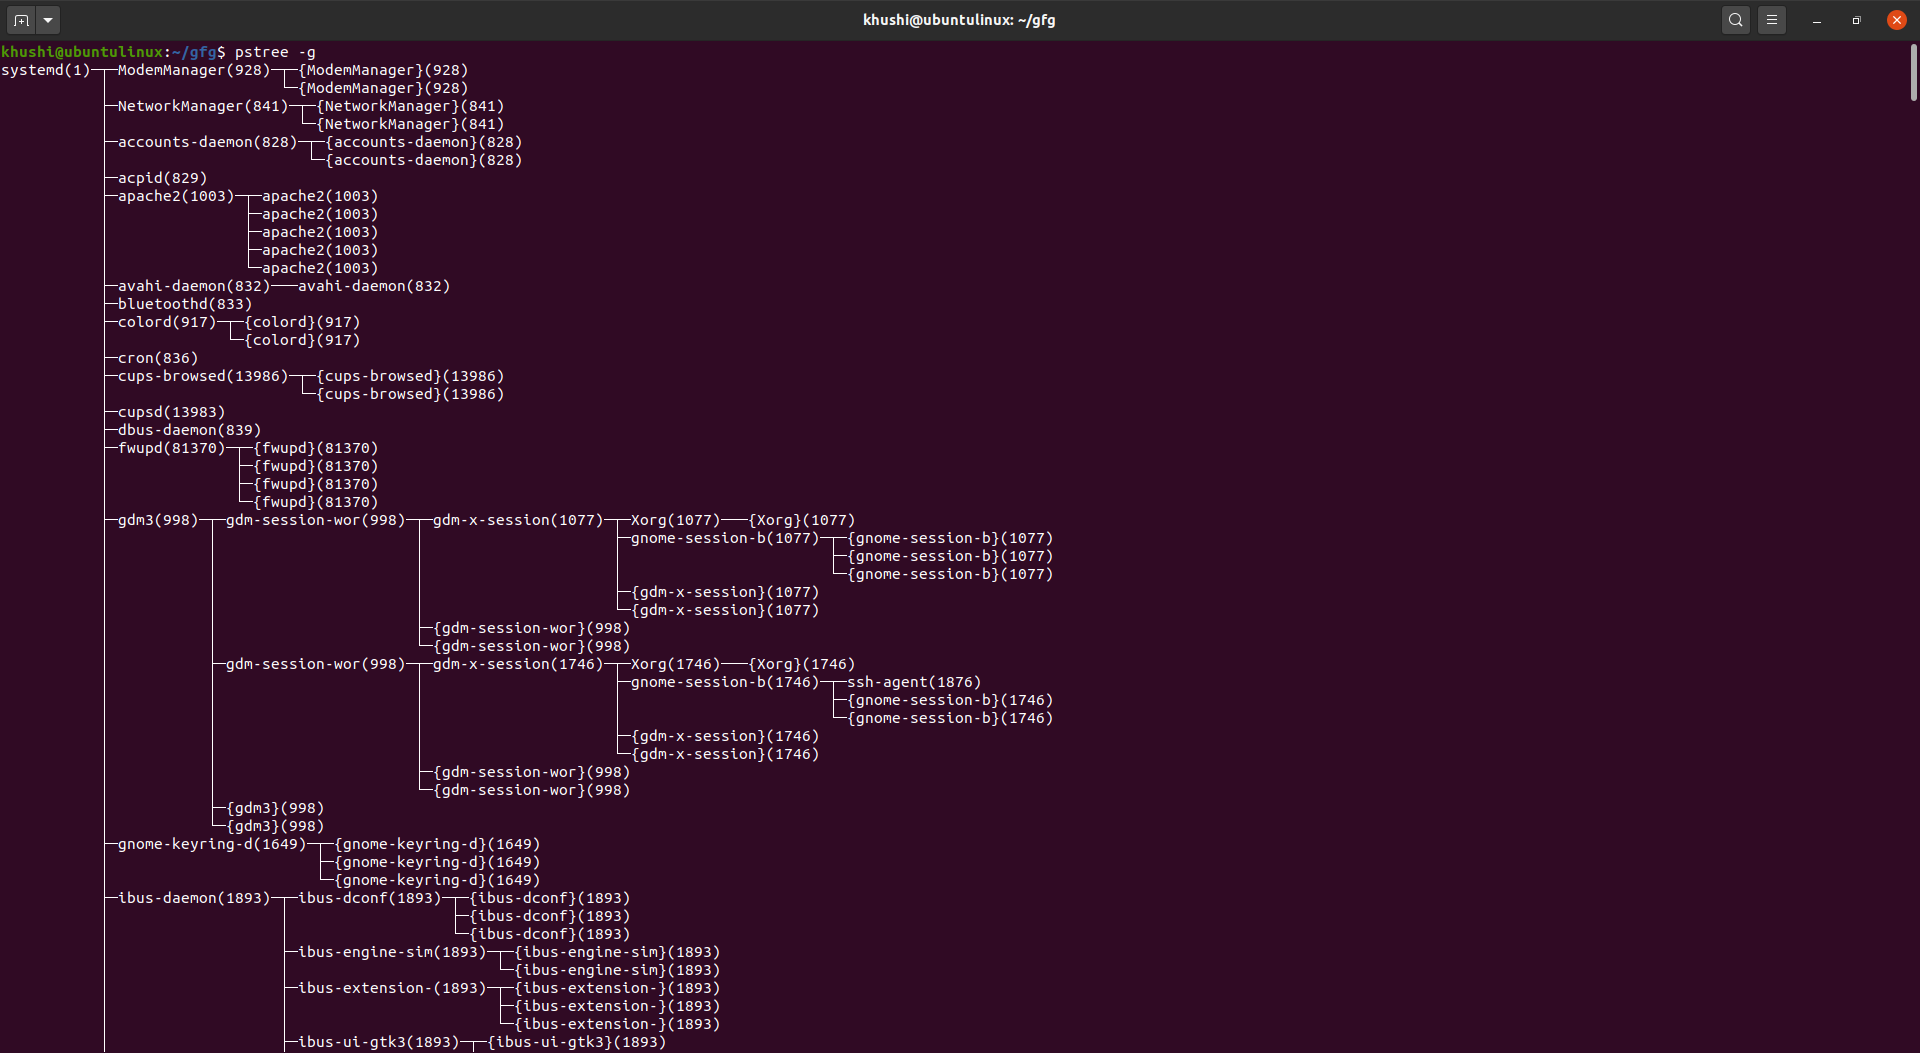Restore the terminal window size
1920x1053 pixels.
[x=1857, y=20]
